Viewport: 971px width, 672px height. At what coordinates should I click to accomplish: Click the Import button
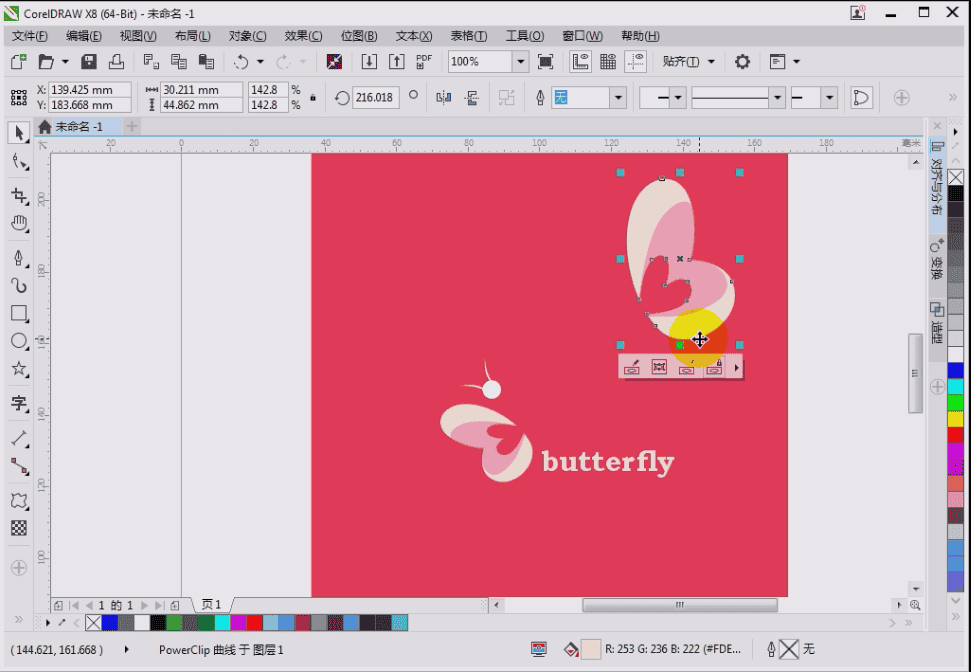click(x=369, y=61)
